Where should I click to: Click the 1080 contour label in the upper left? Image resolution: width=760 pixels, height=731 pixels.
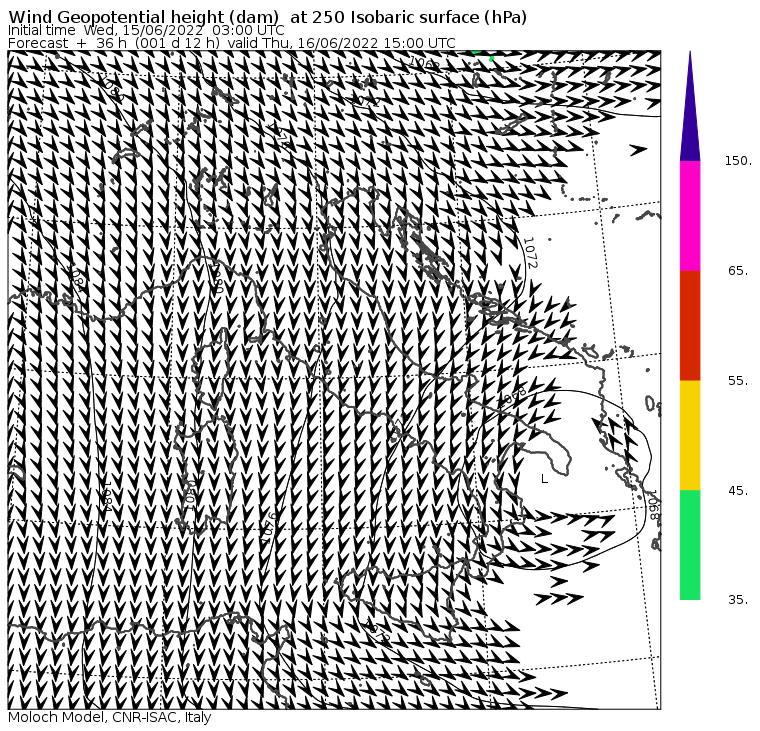click(x=111, y=87)
